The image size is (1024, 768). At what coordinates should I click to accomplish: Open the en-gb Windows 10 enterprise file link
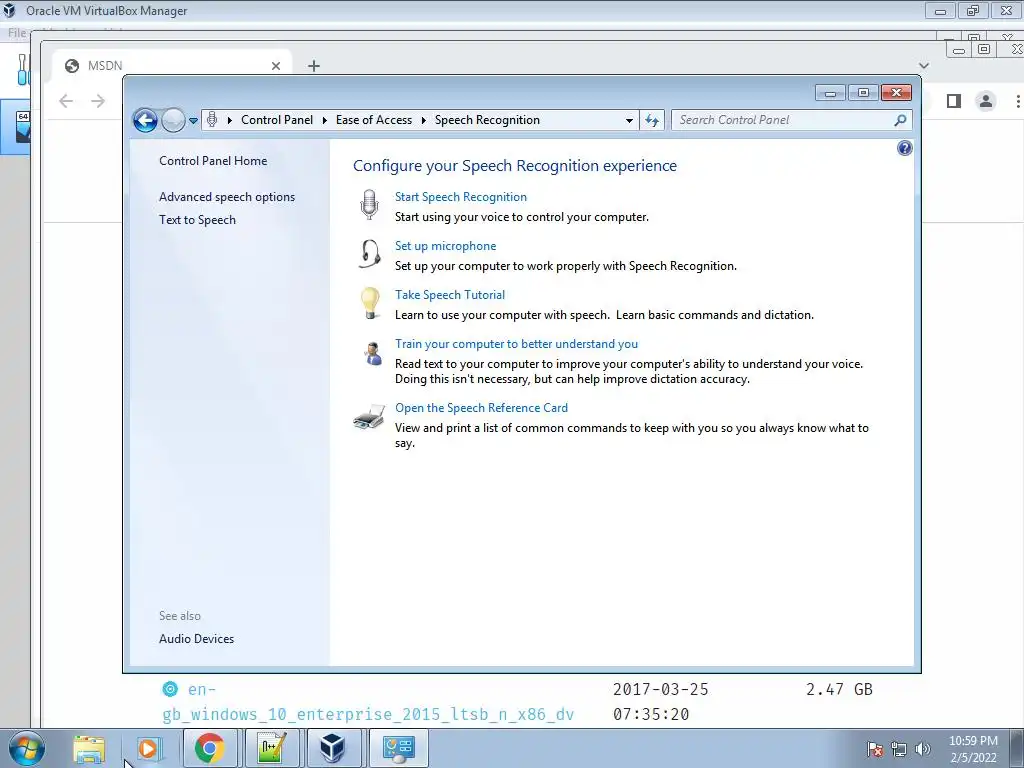[x=368, y=701]
